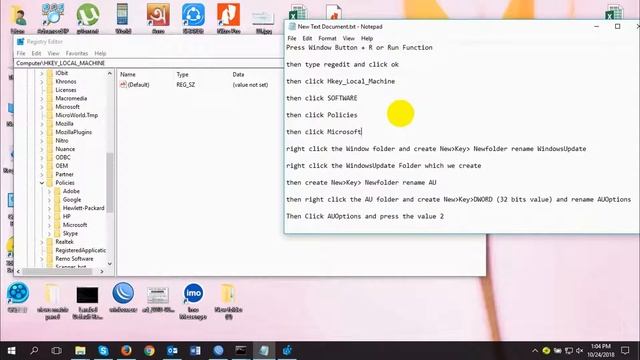Viewport: 640px width, 360px height.
Task: Open Word from the taskbar
Action: click(x=195, y=351)
